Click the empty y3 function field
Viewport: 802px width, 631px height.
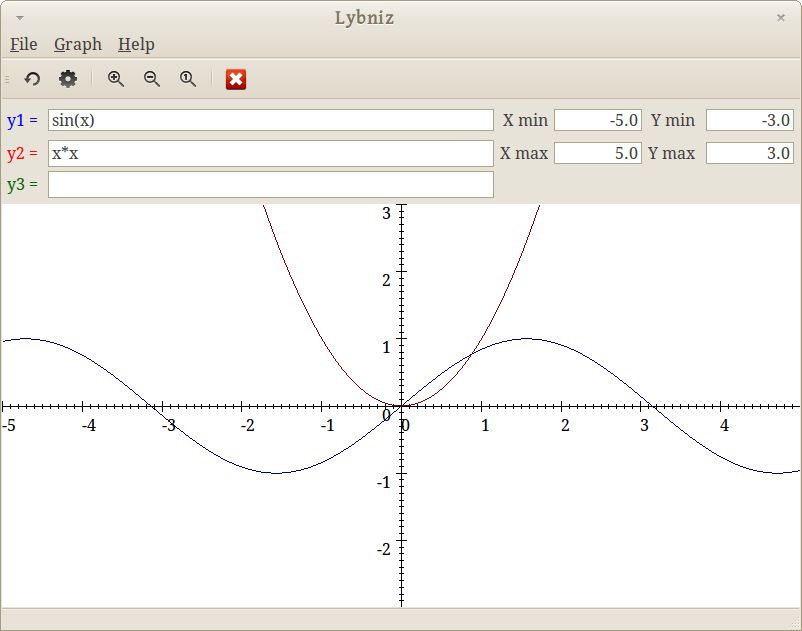point(270,185)
